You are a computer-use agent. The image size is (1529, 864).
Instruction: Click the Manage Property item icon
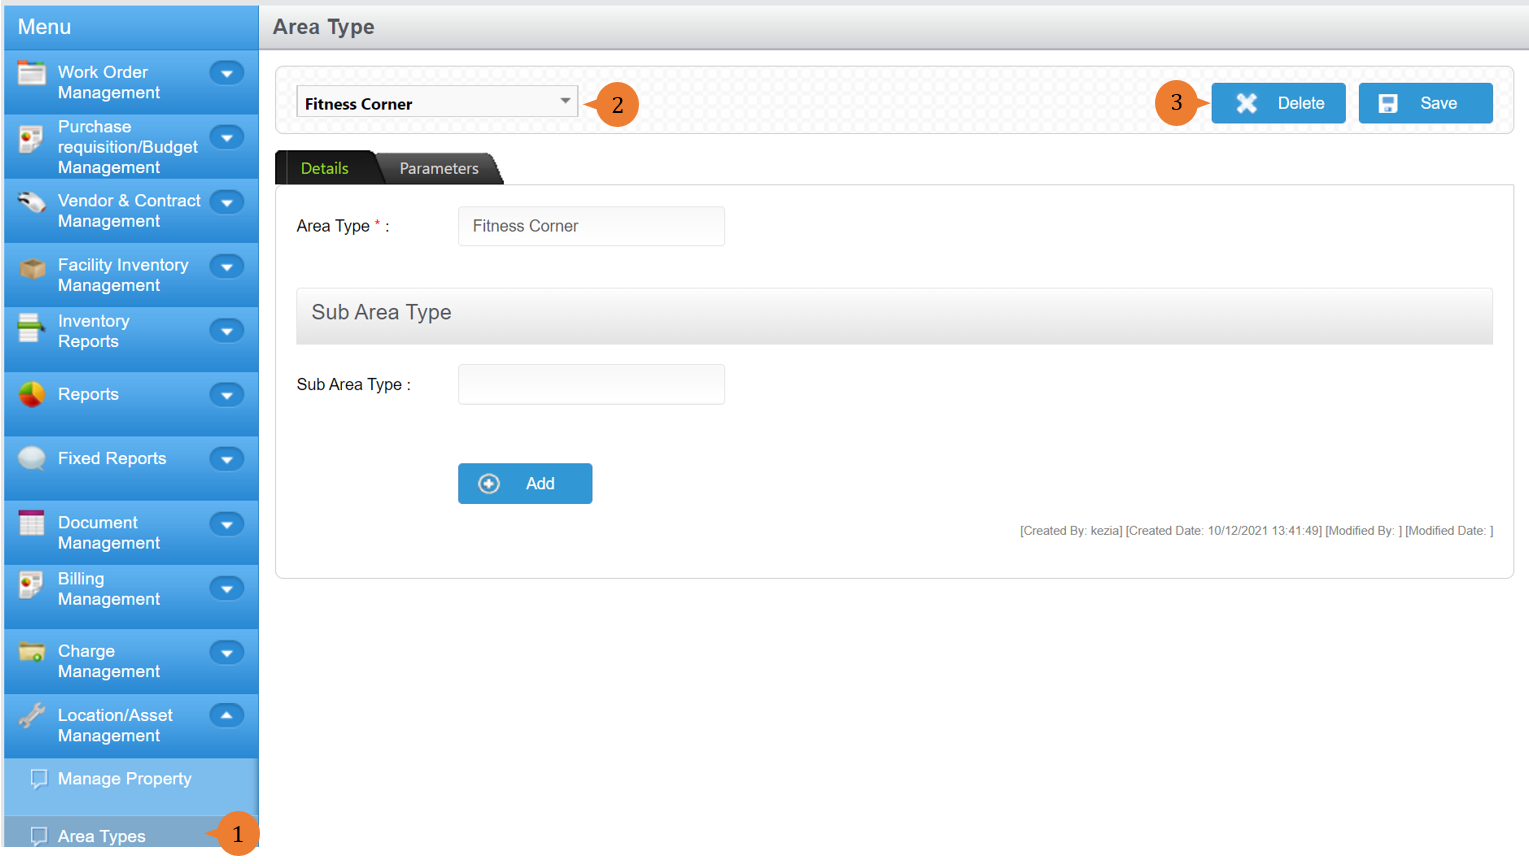(39, 779)
